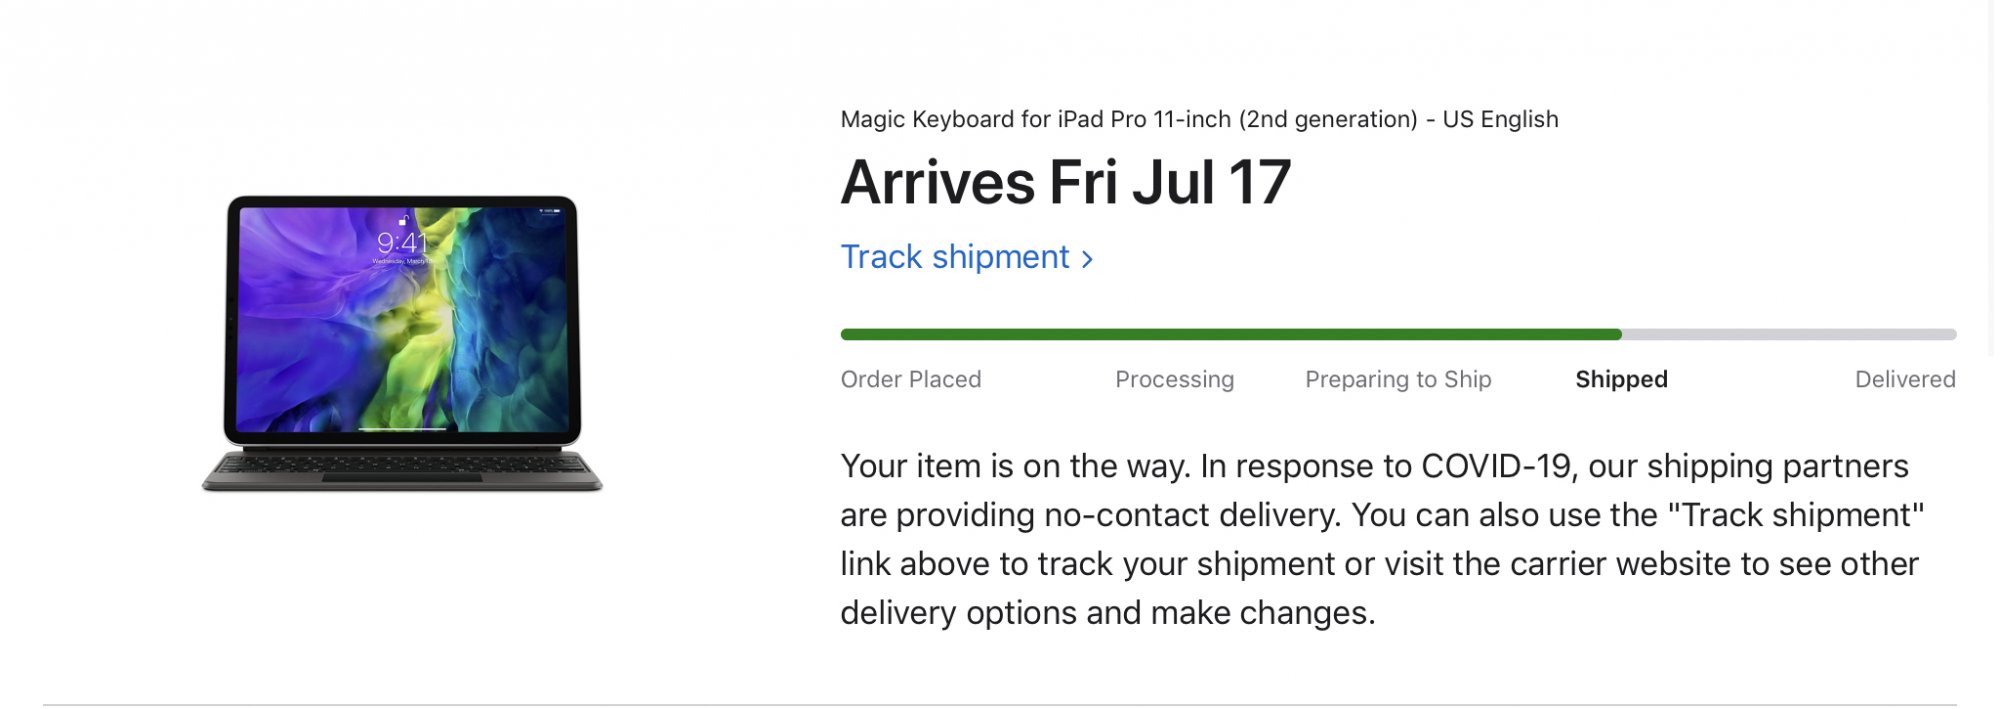Select the Delivered status step
The height and width of the screenshot is (709, 2000).
[1904, 380]
